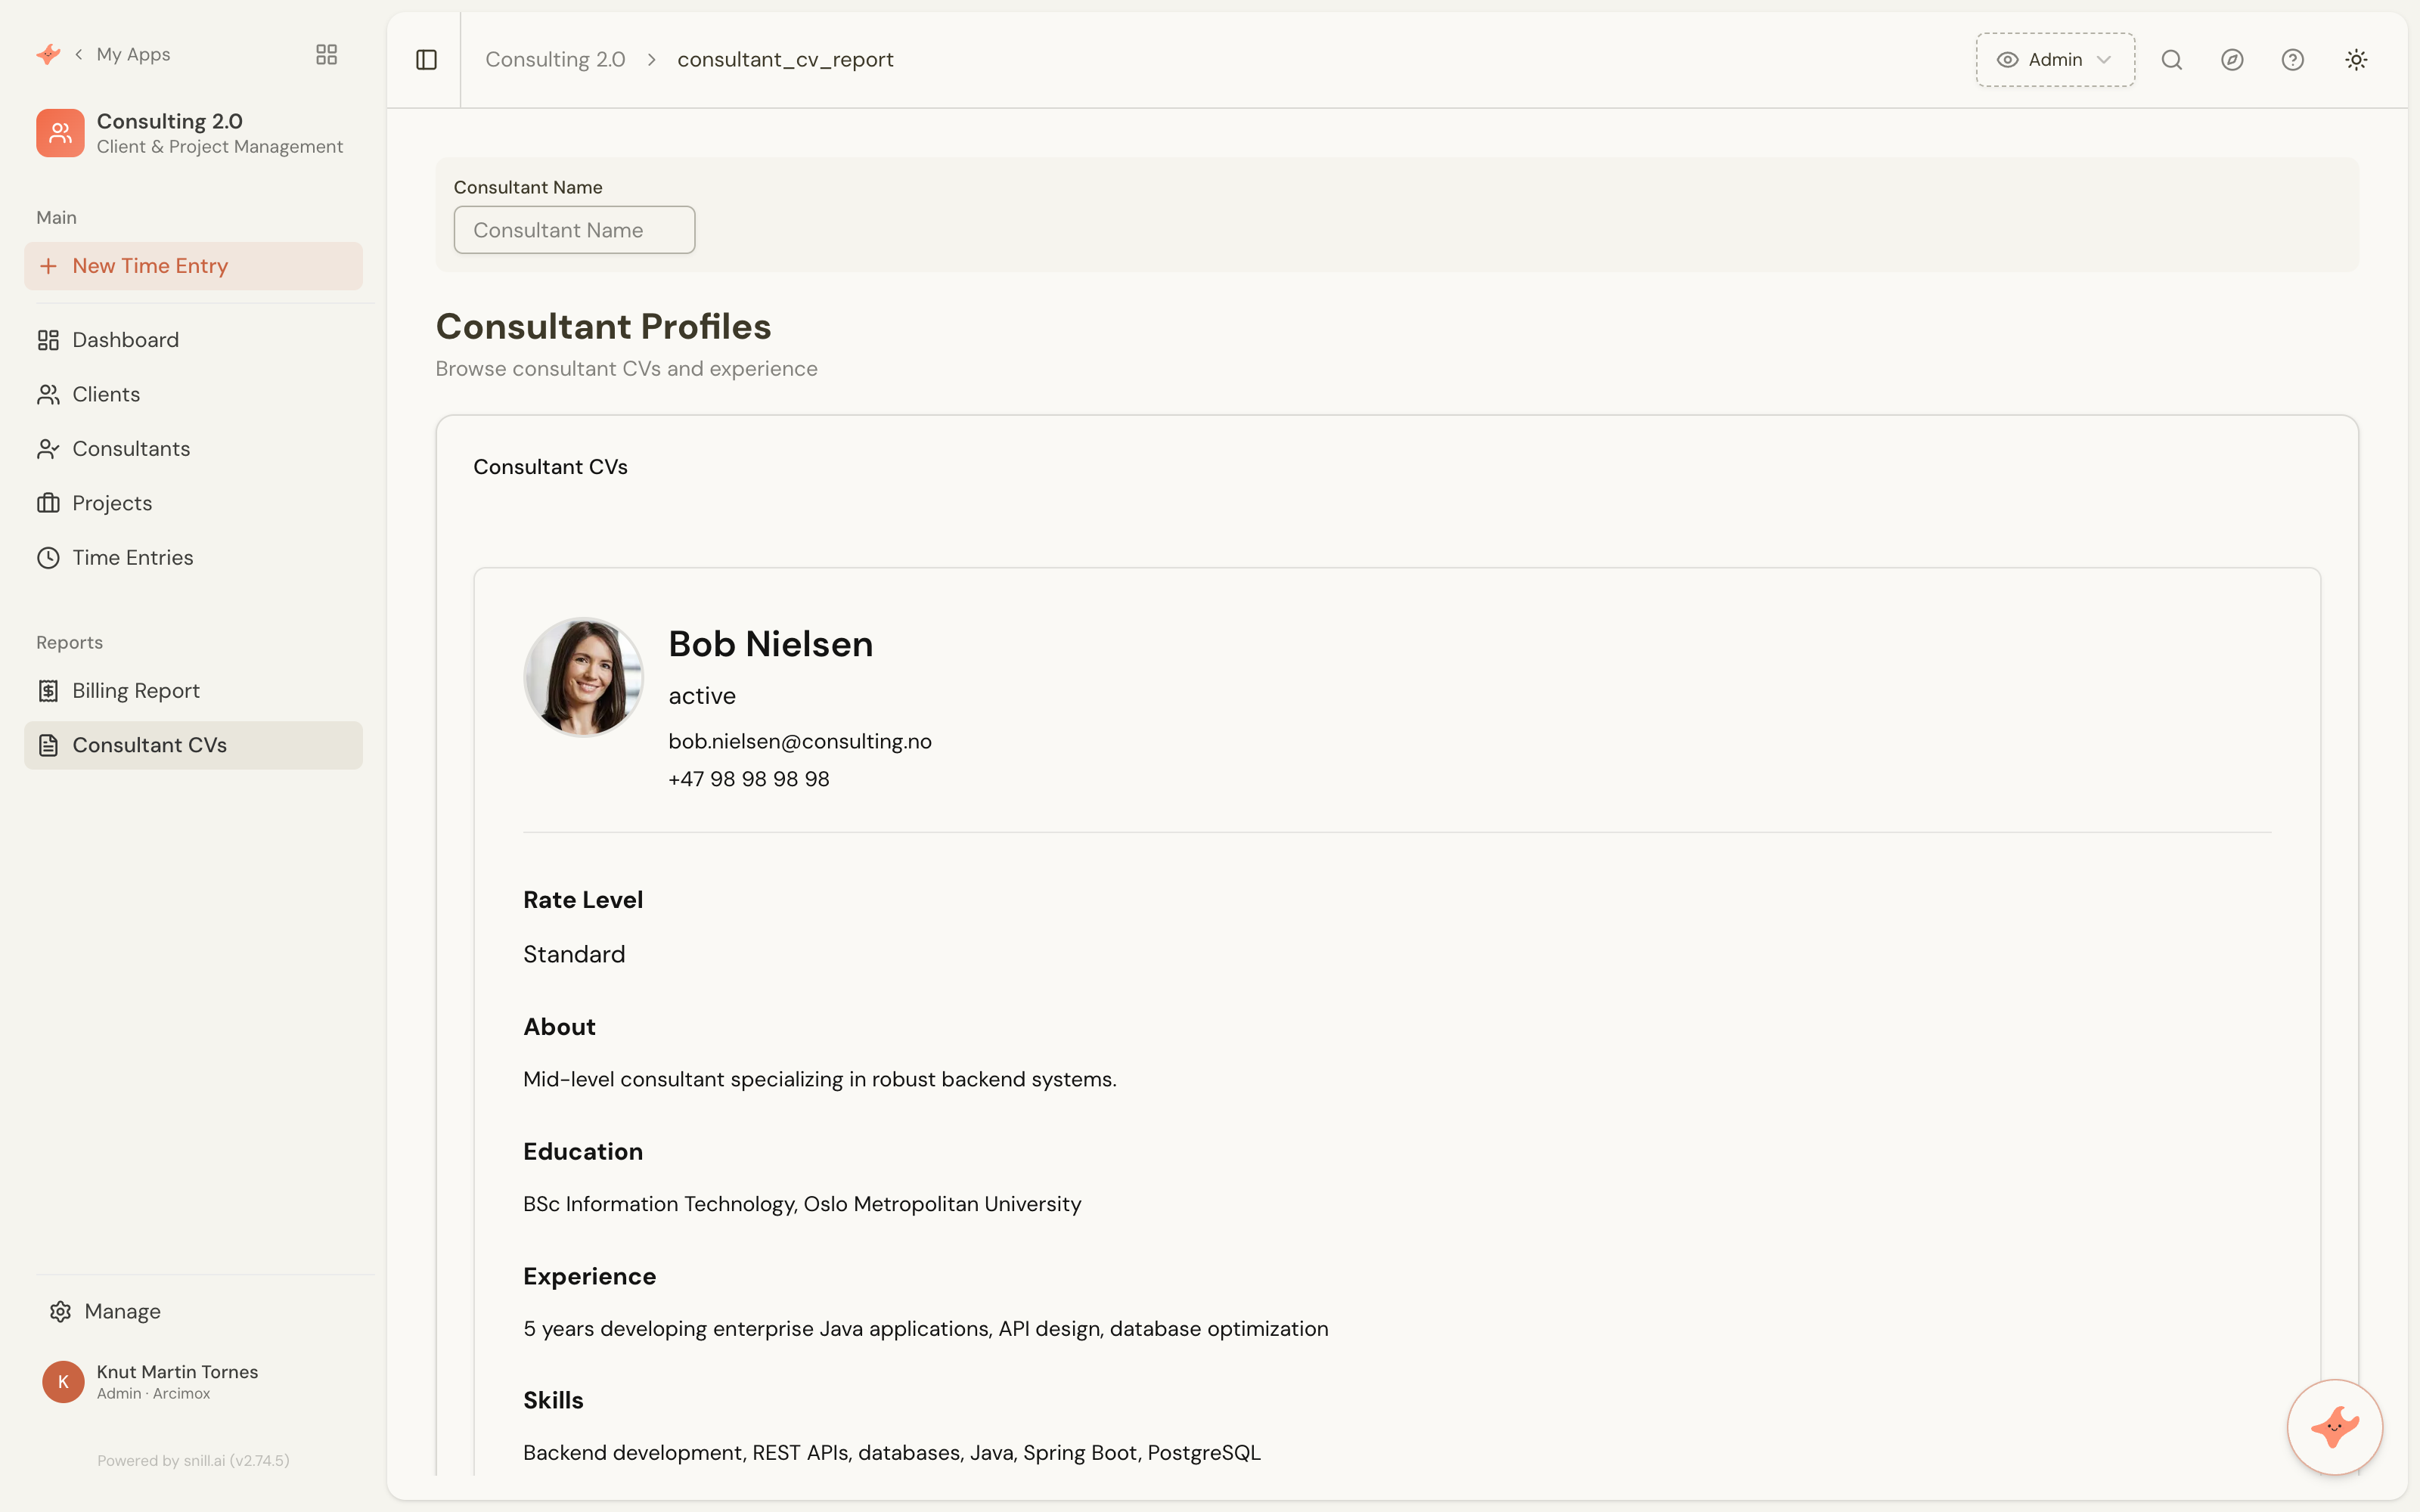Image resolution: width=2420 pixels, height=1512 pixels.
Task: Open Time Entries page
Action: 193,558
